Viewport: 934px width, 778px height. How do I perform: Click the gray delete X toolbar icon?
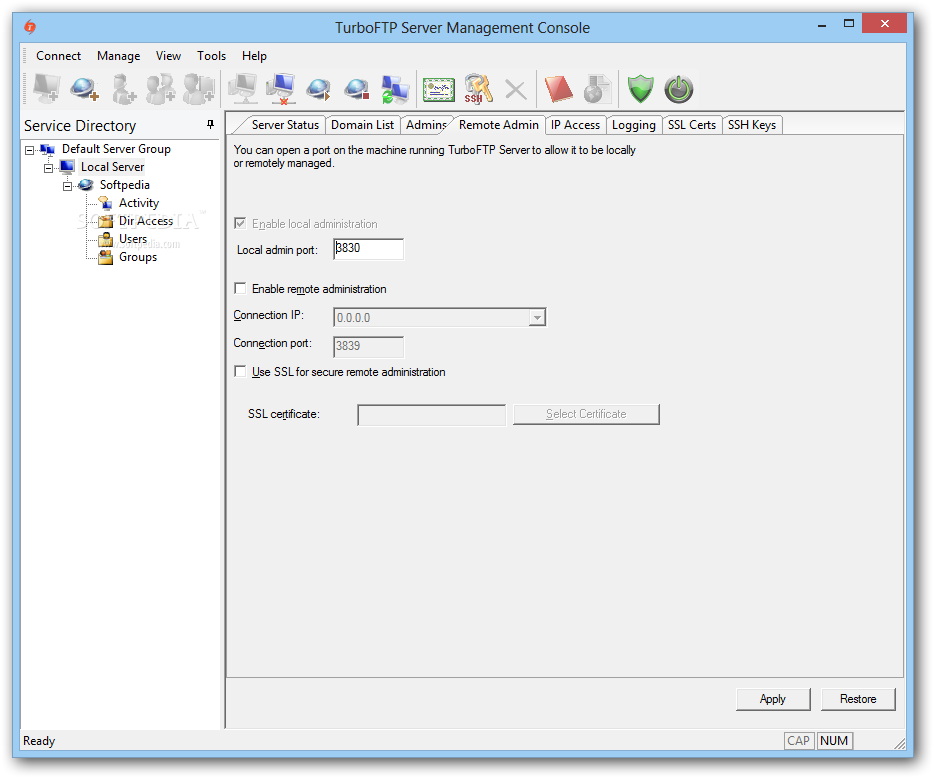(516, 90)
